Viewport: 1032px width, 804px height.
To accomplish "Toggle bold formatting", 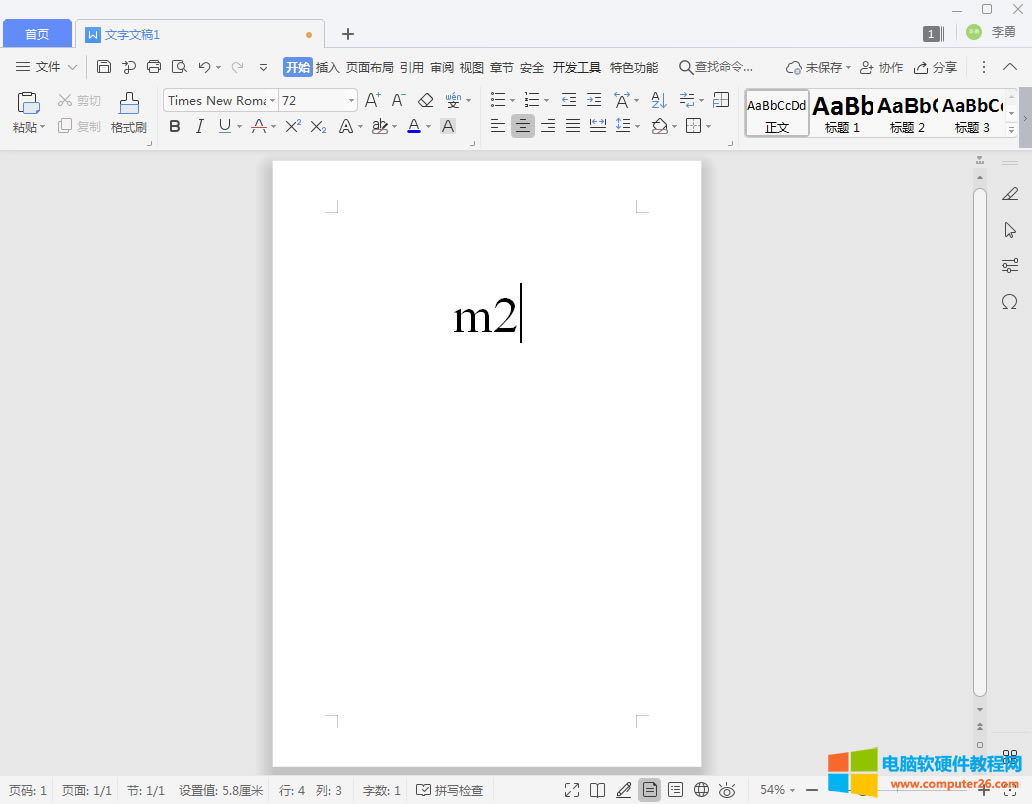I will click(175, 126).
